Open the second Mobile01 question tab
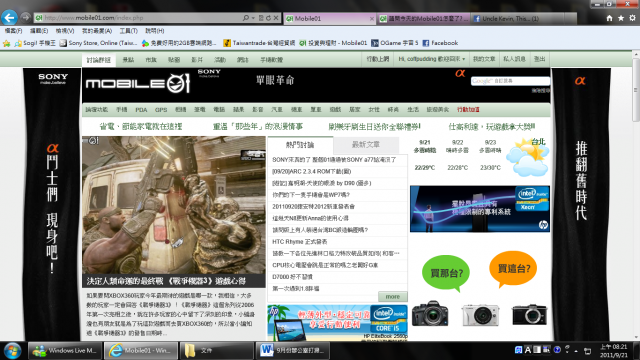Viewport: 640px width, 360px height. pyautogui.click(x=424, y=18)
